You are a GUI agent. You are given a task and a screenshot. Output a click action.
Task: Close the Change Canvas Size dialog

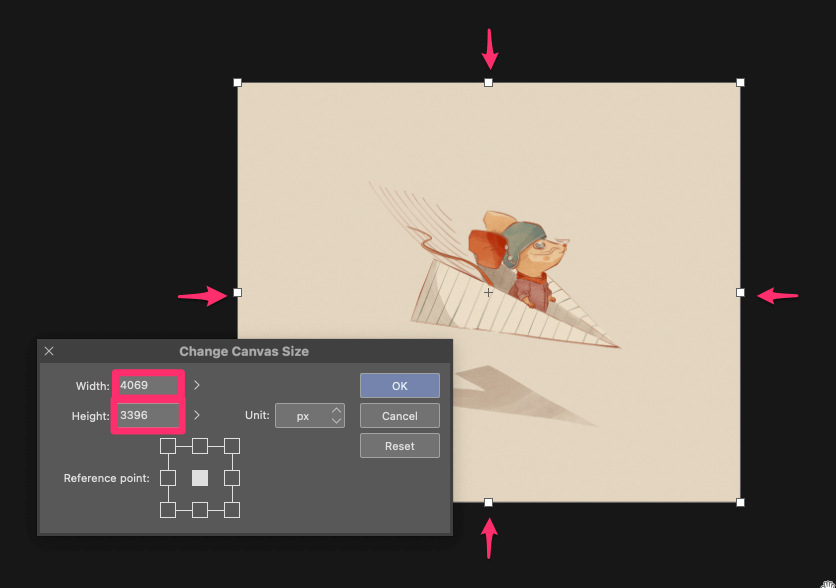(49, 351)
